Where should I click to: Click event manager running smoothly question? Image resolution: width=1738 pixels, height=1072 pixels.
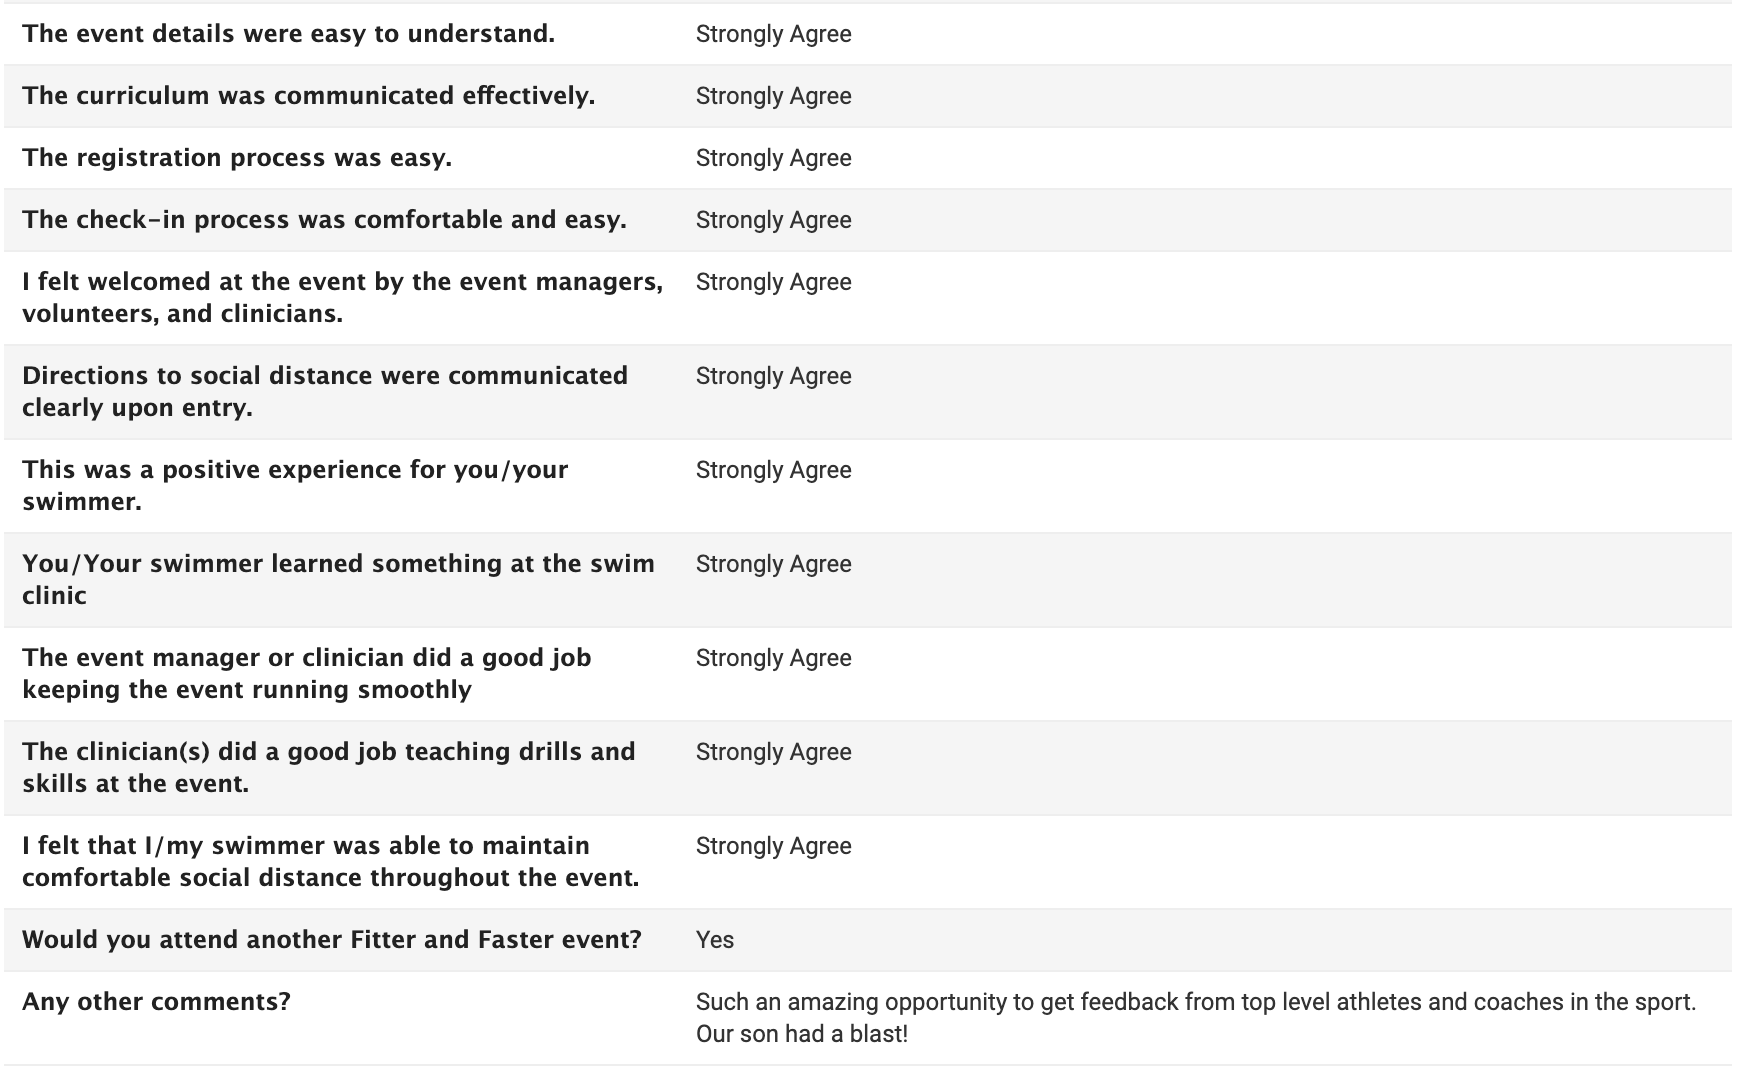[x=307, y=674]
